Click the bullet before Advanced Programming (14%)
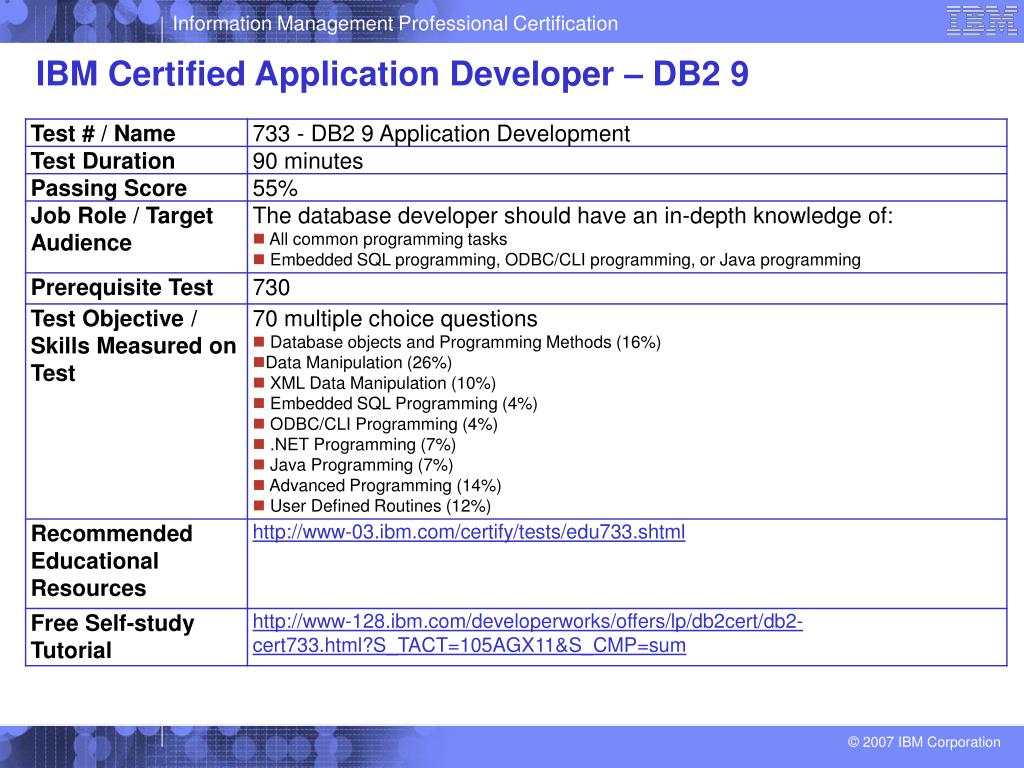Viewport: 1024px width, 768px height. [x=259, y=485]
